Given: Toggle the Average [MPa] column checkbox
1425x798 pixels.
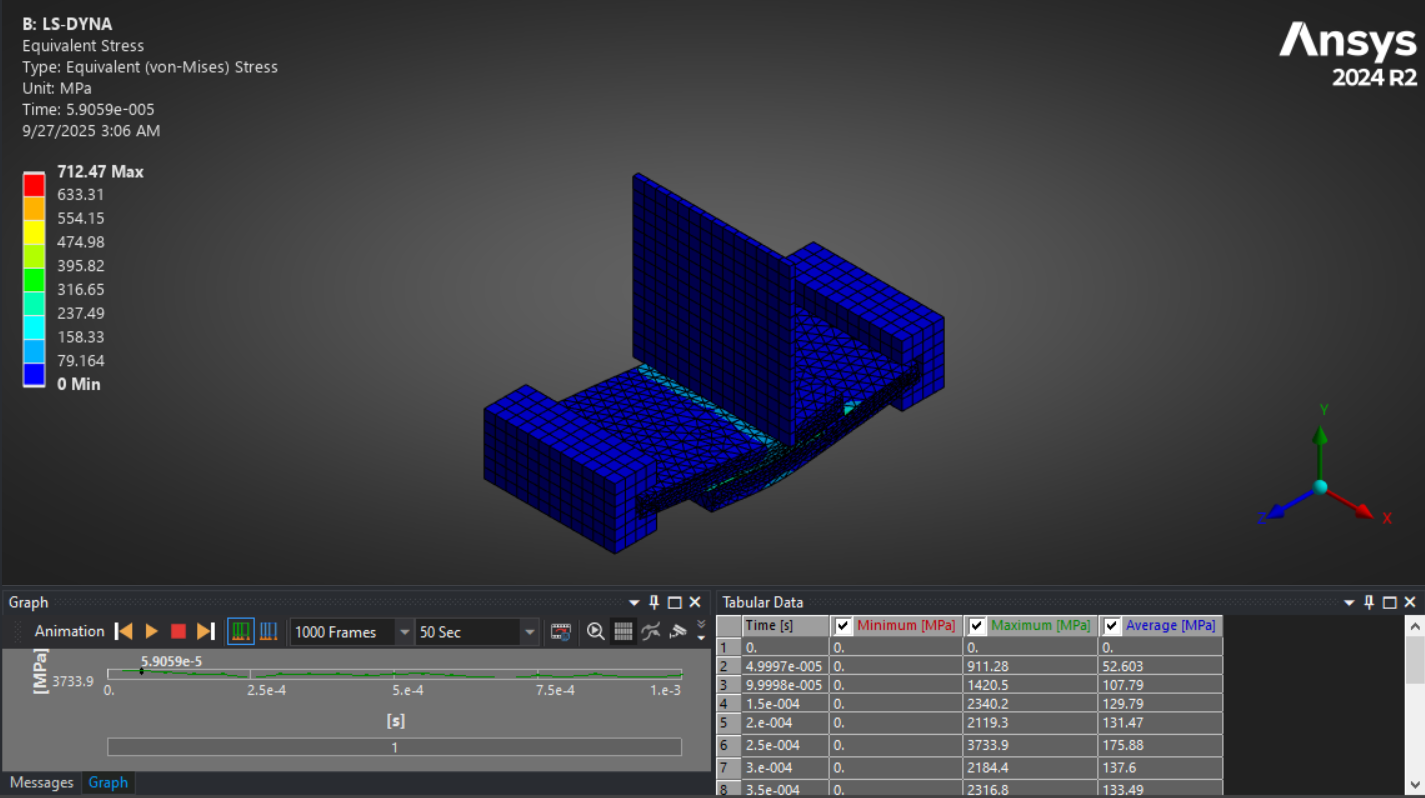Looking at the screenshot, I should (x=1112, y=626).
